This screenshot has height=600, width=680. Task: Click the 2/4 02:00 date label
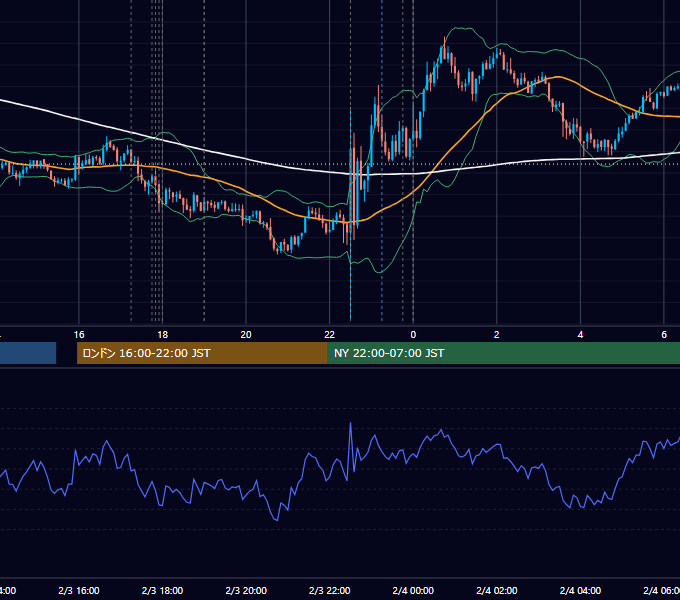tap(497, 590)
